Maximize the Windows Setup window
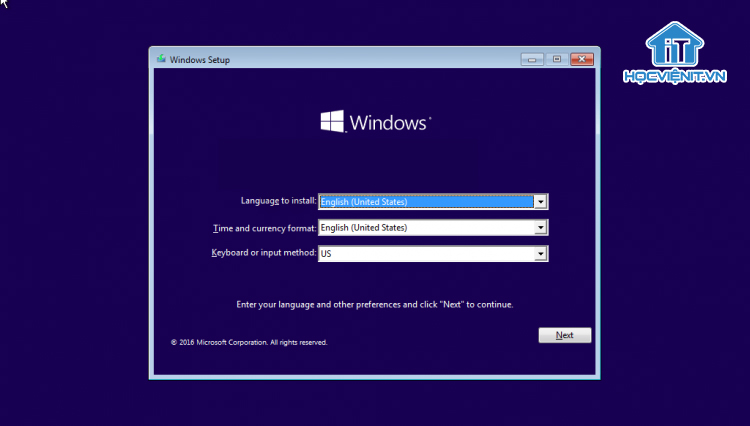750x426 pixels. point(557,59)
